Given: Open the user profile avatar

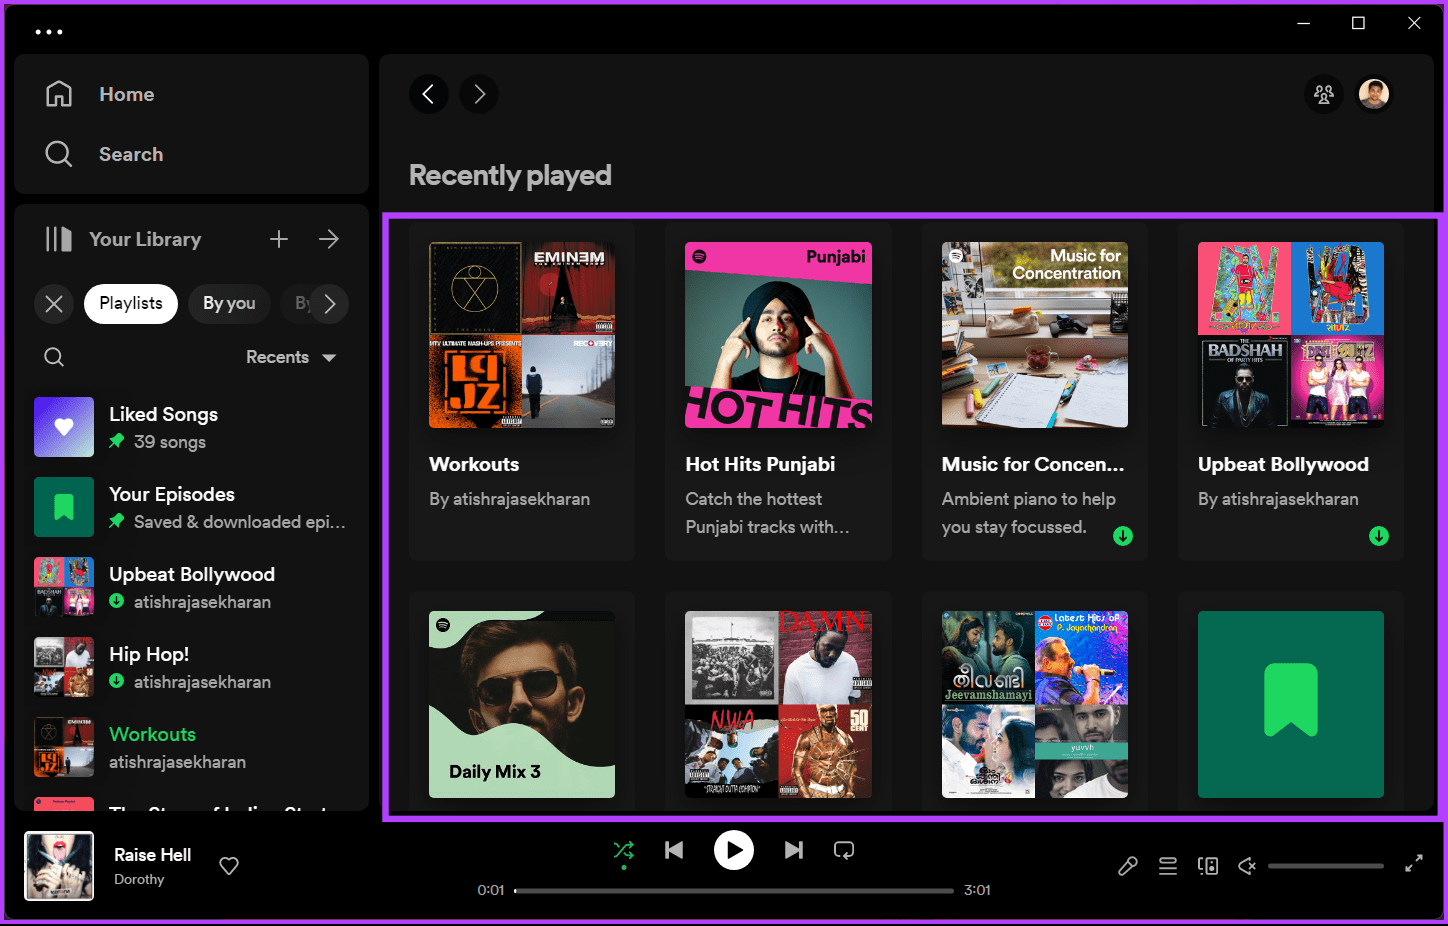Looking at the screenshot, I should (1374, 94).
